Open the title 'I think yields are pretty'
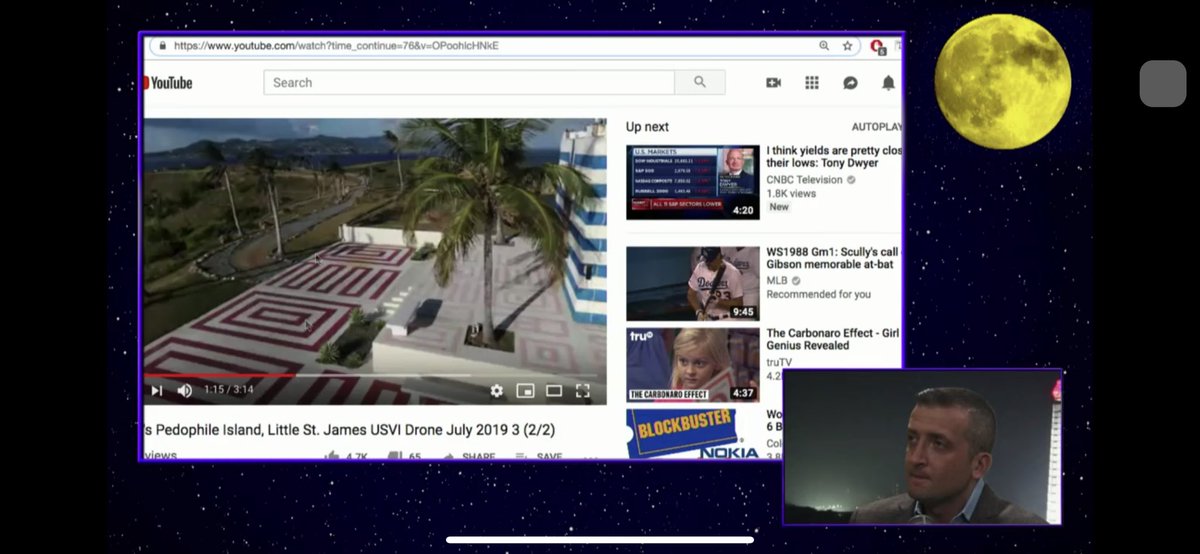Screen dimensions: 1200x554 coord(834,156)
